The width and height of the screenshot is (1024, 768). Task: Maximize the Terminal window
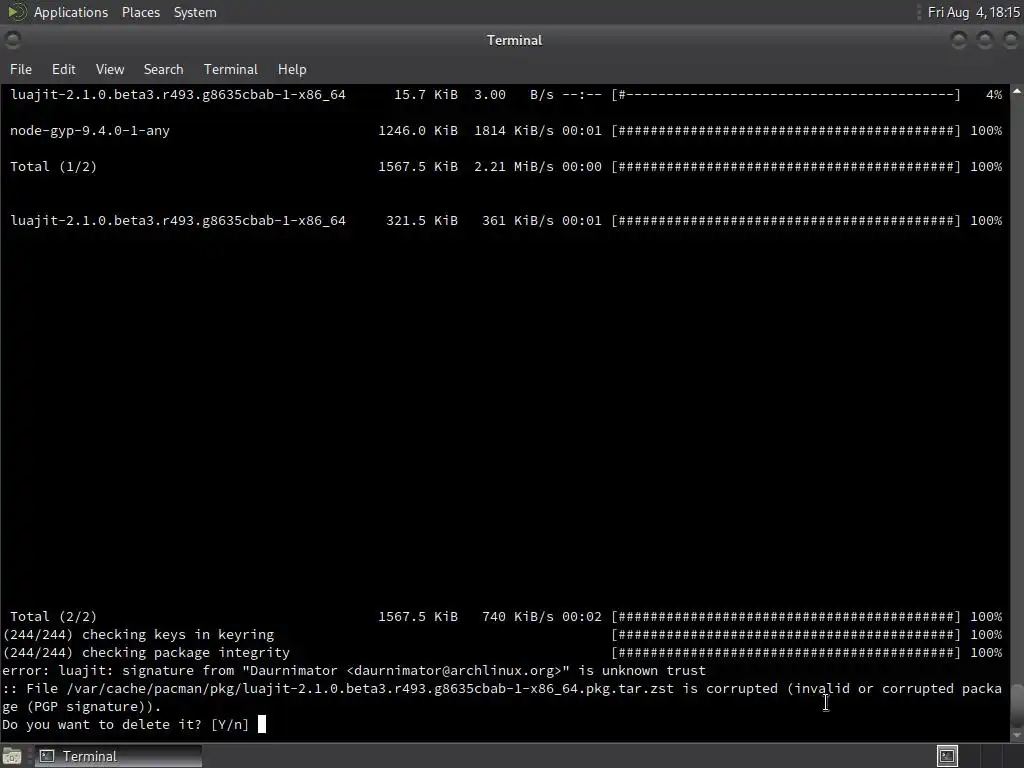[x=985, y=40]
